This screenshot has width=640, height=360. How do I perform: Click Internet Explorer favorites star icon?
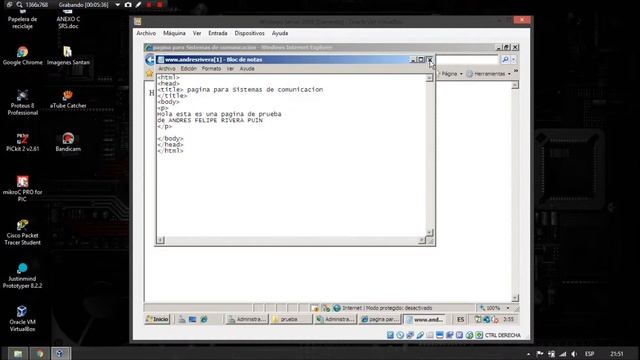click(x=149, y=73)
